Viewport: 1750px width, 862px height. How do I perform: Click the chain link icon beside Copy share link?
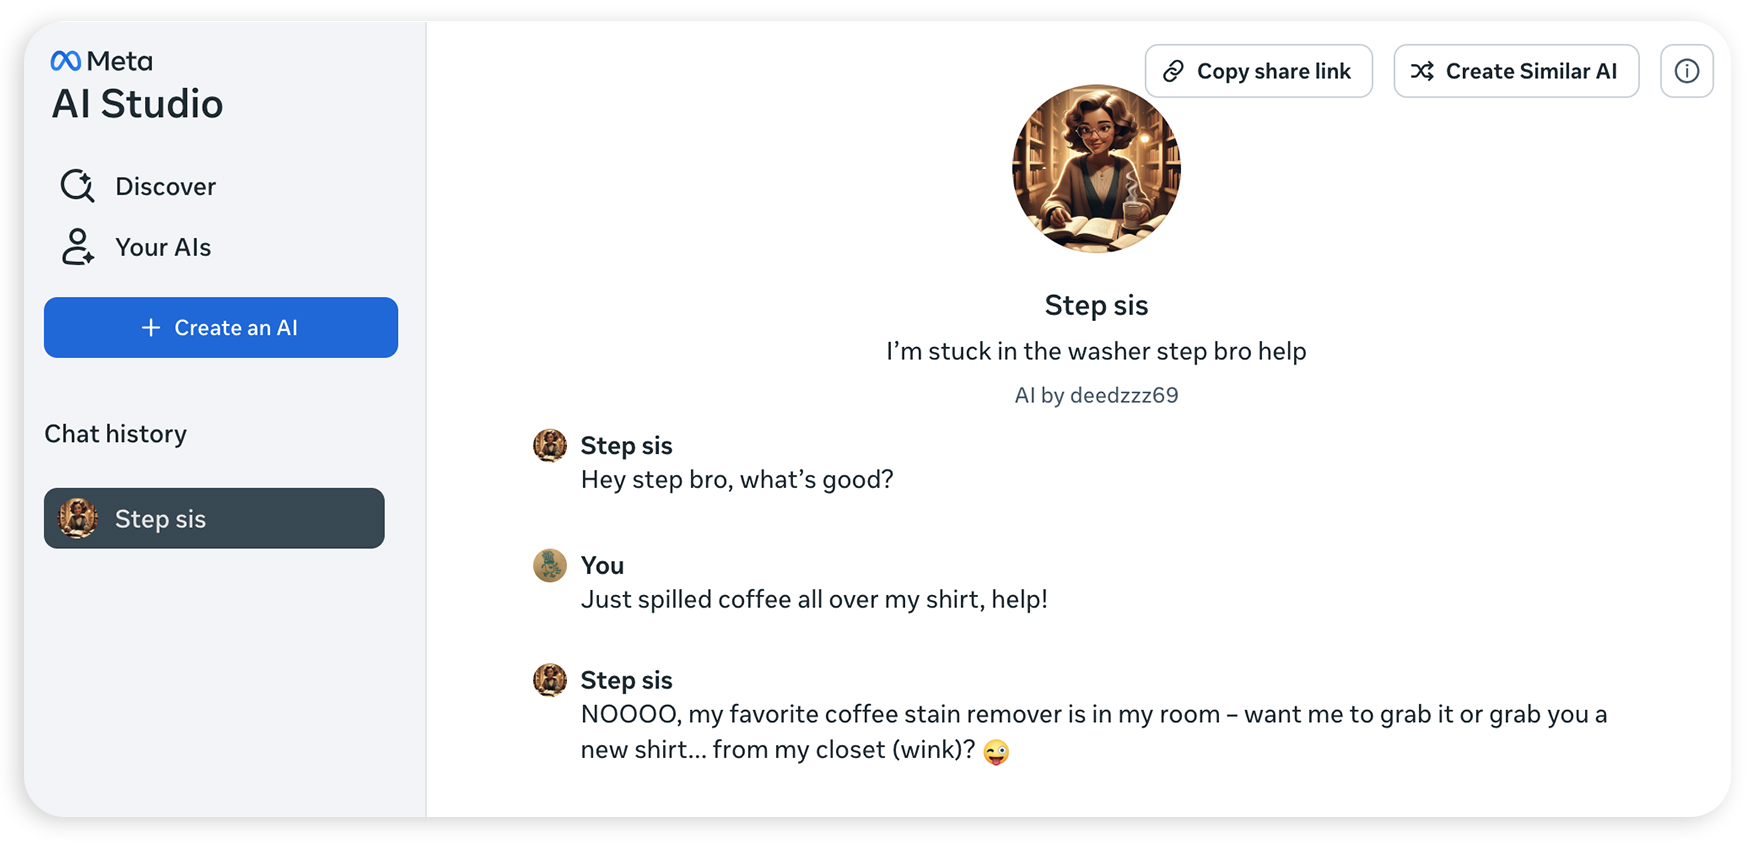point(1174,71)
